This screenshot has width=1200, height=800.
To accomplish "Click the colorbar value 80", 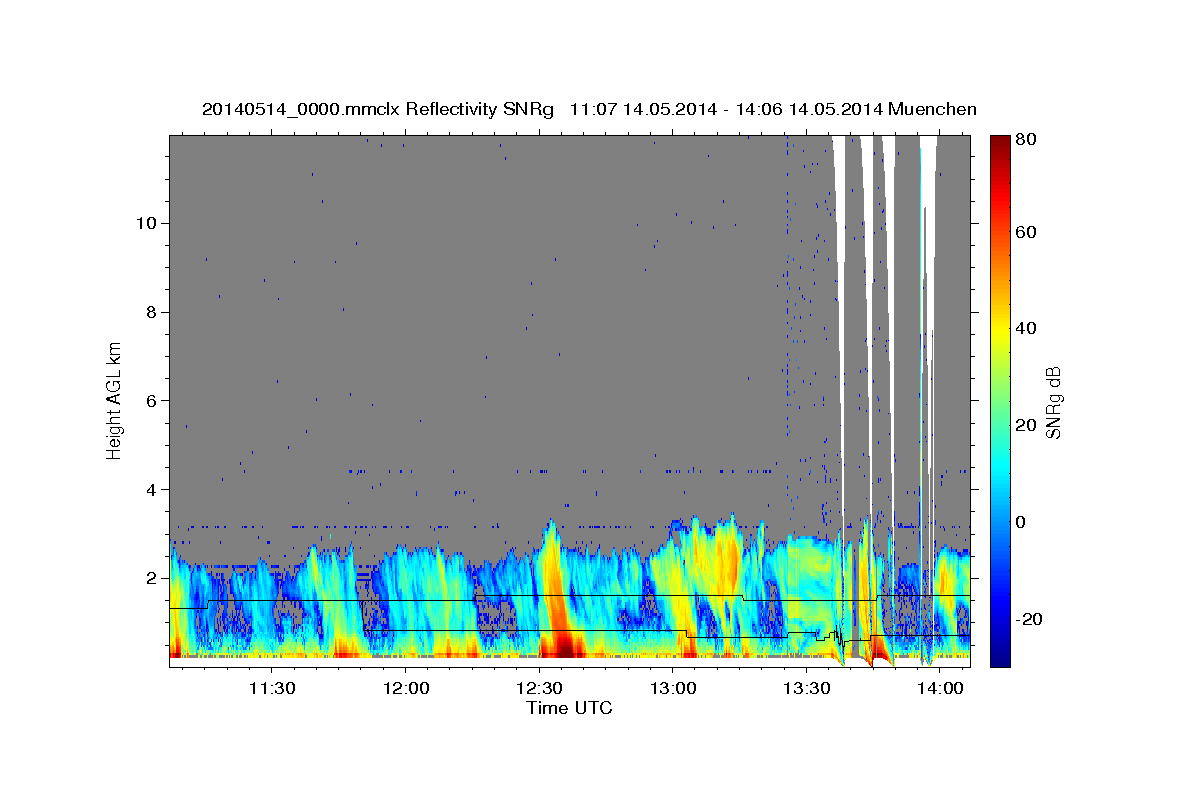I will pos(1025,139).
